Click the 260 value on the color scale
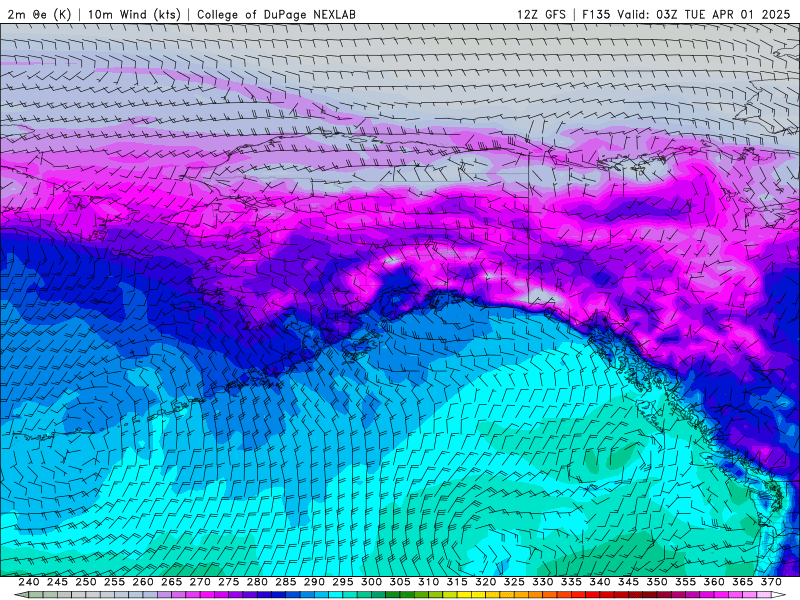Viewport: 800px width, 600px height. pyautogui.click(x=143, y=582)
